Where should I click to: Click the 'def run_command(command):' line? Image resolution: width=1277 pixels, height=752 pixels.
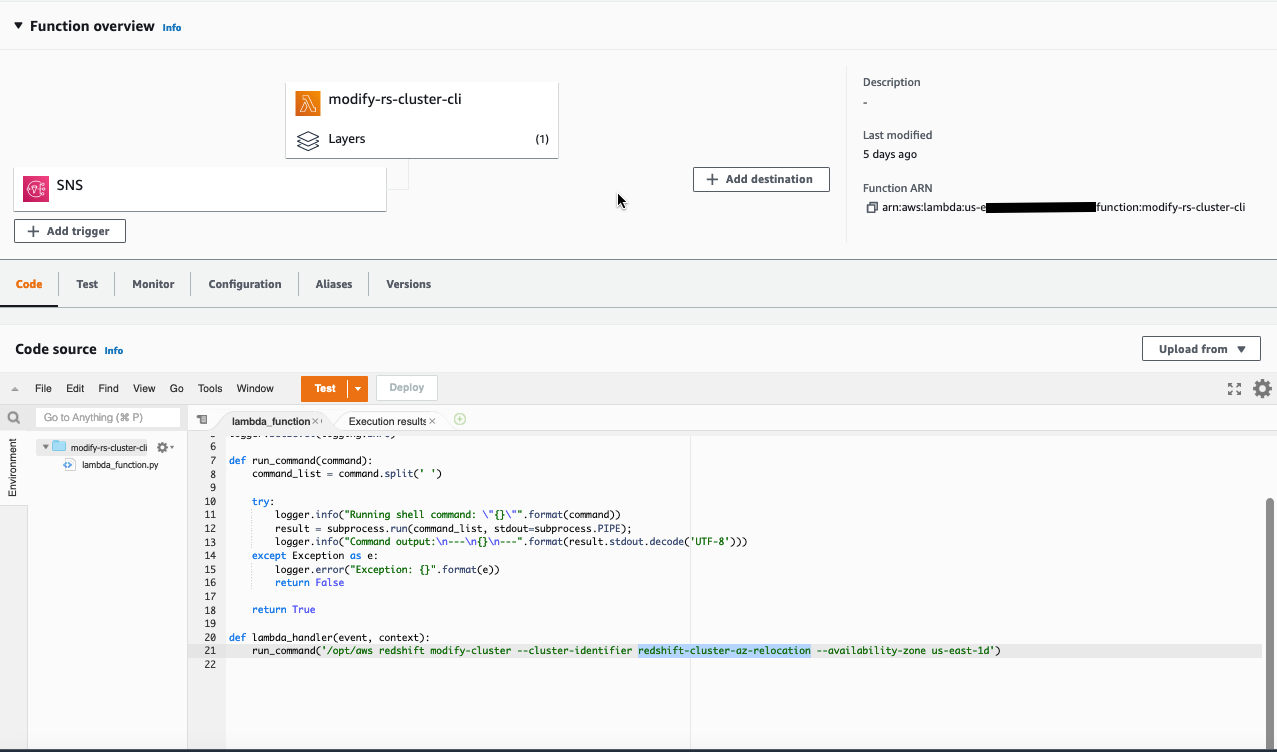coord(300,461)
